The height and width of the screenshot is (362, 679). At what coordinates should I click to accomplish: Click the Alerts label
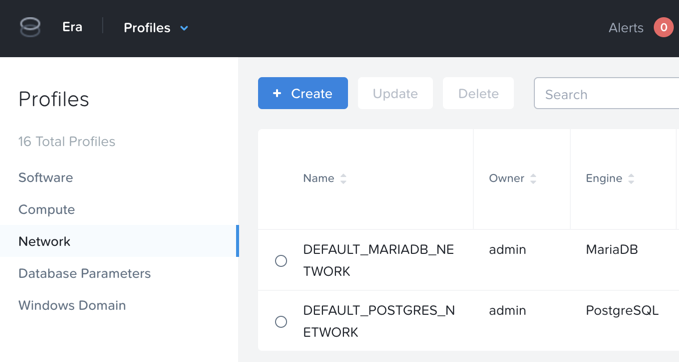click(x=626, y=28)
